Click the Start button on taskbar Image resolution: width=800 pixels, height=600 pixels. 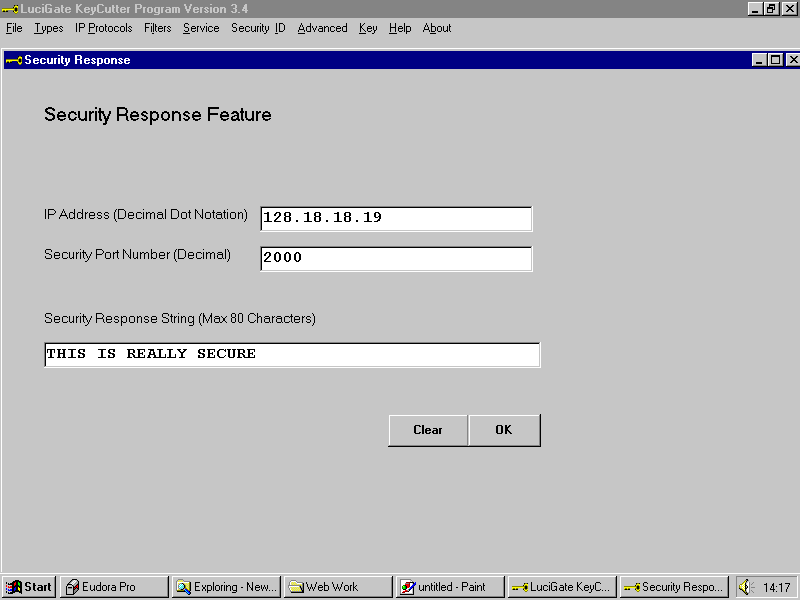coord(29,587)
